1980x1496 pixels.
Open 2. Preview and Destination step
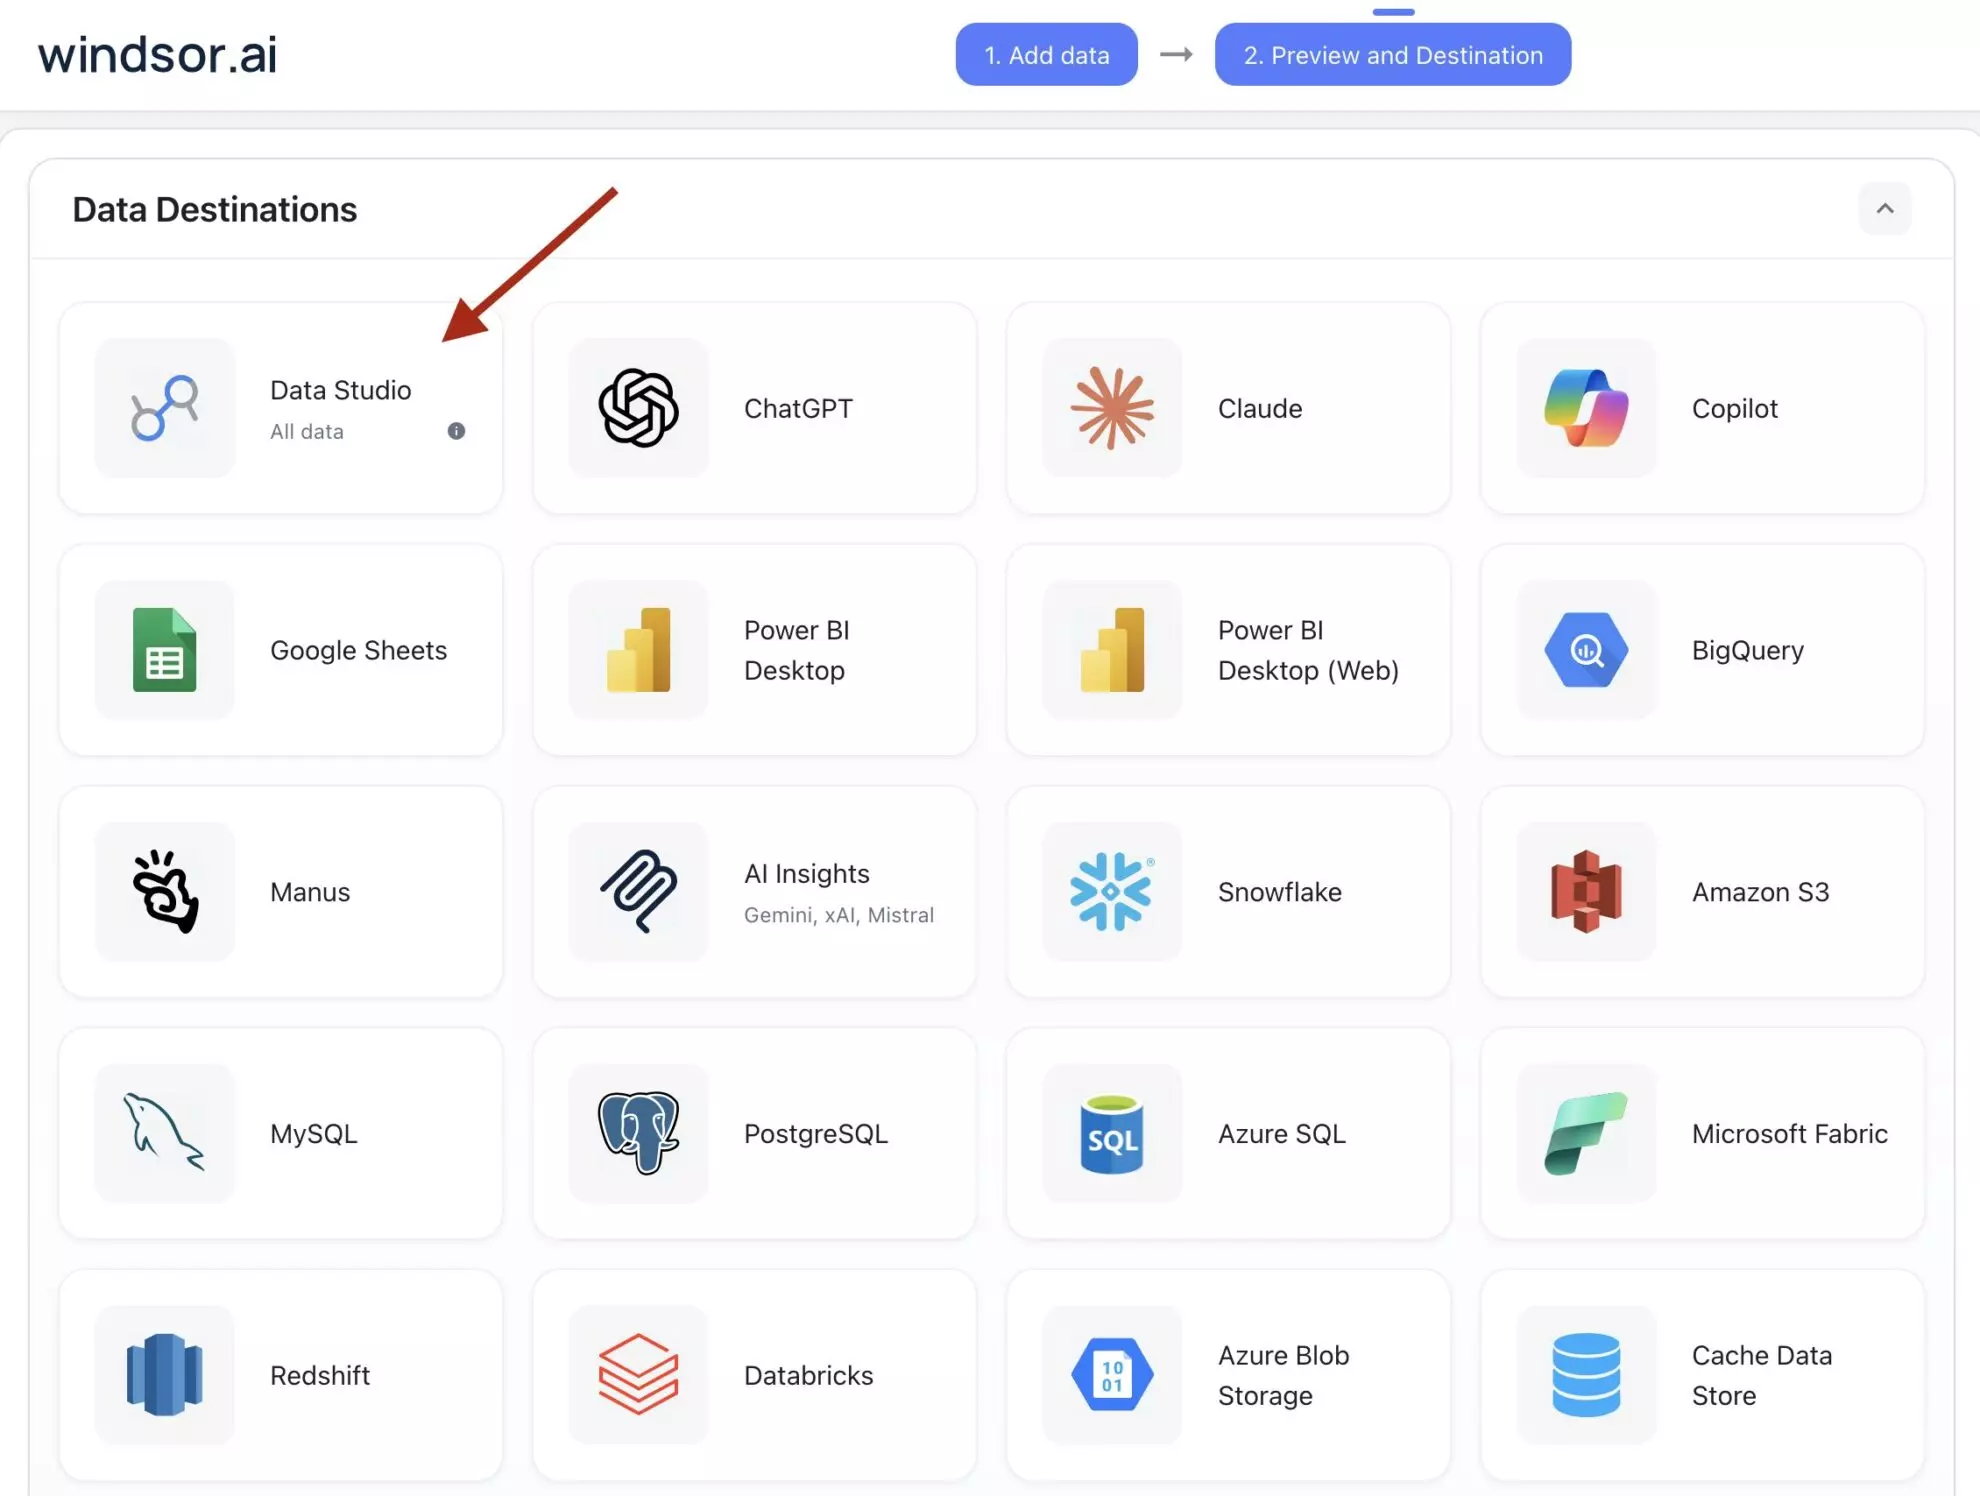(x=1392, y=55)
